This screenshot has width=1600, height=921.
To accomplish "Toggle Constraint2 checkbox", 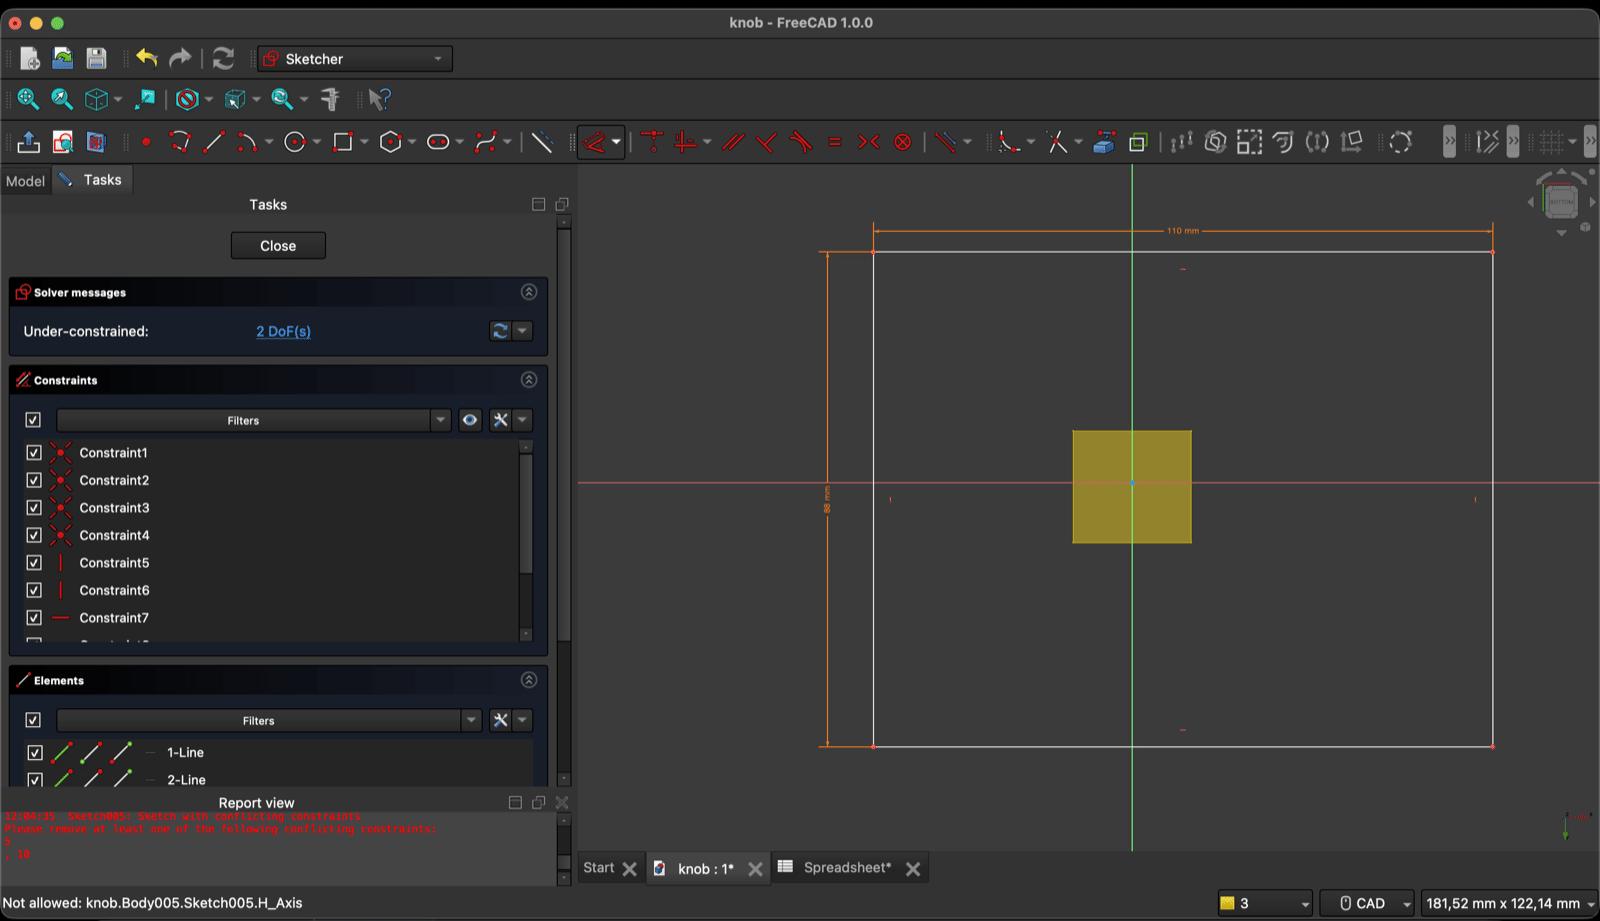I will coord(34,480).
